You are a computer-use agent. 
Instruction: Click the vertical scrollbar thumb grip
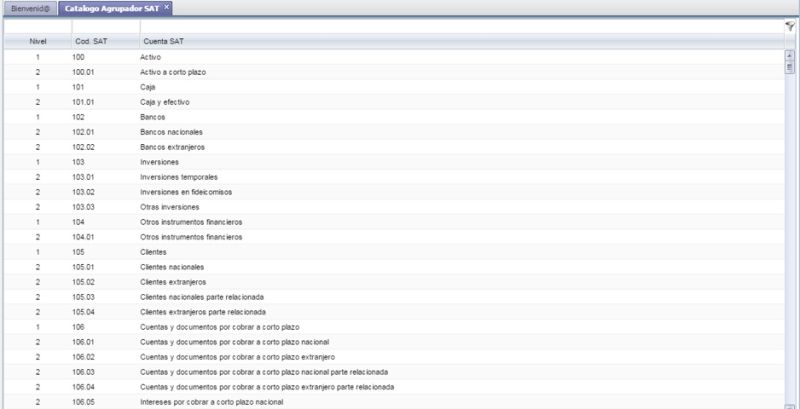coord(789,67)
